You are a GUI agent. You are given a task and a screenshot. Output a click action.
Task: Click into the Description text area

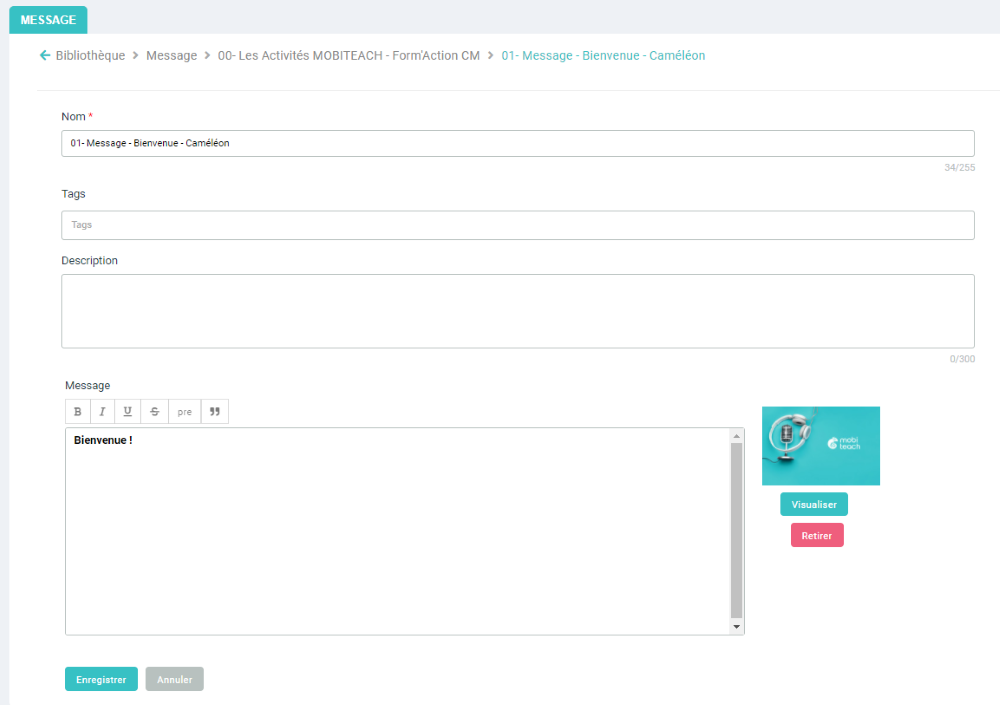coord(518,311)
